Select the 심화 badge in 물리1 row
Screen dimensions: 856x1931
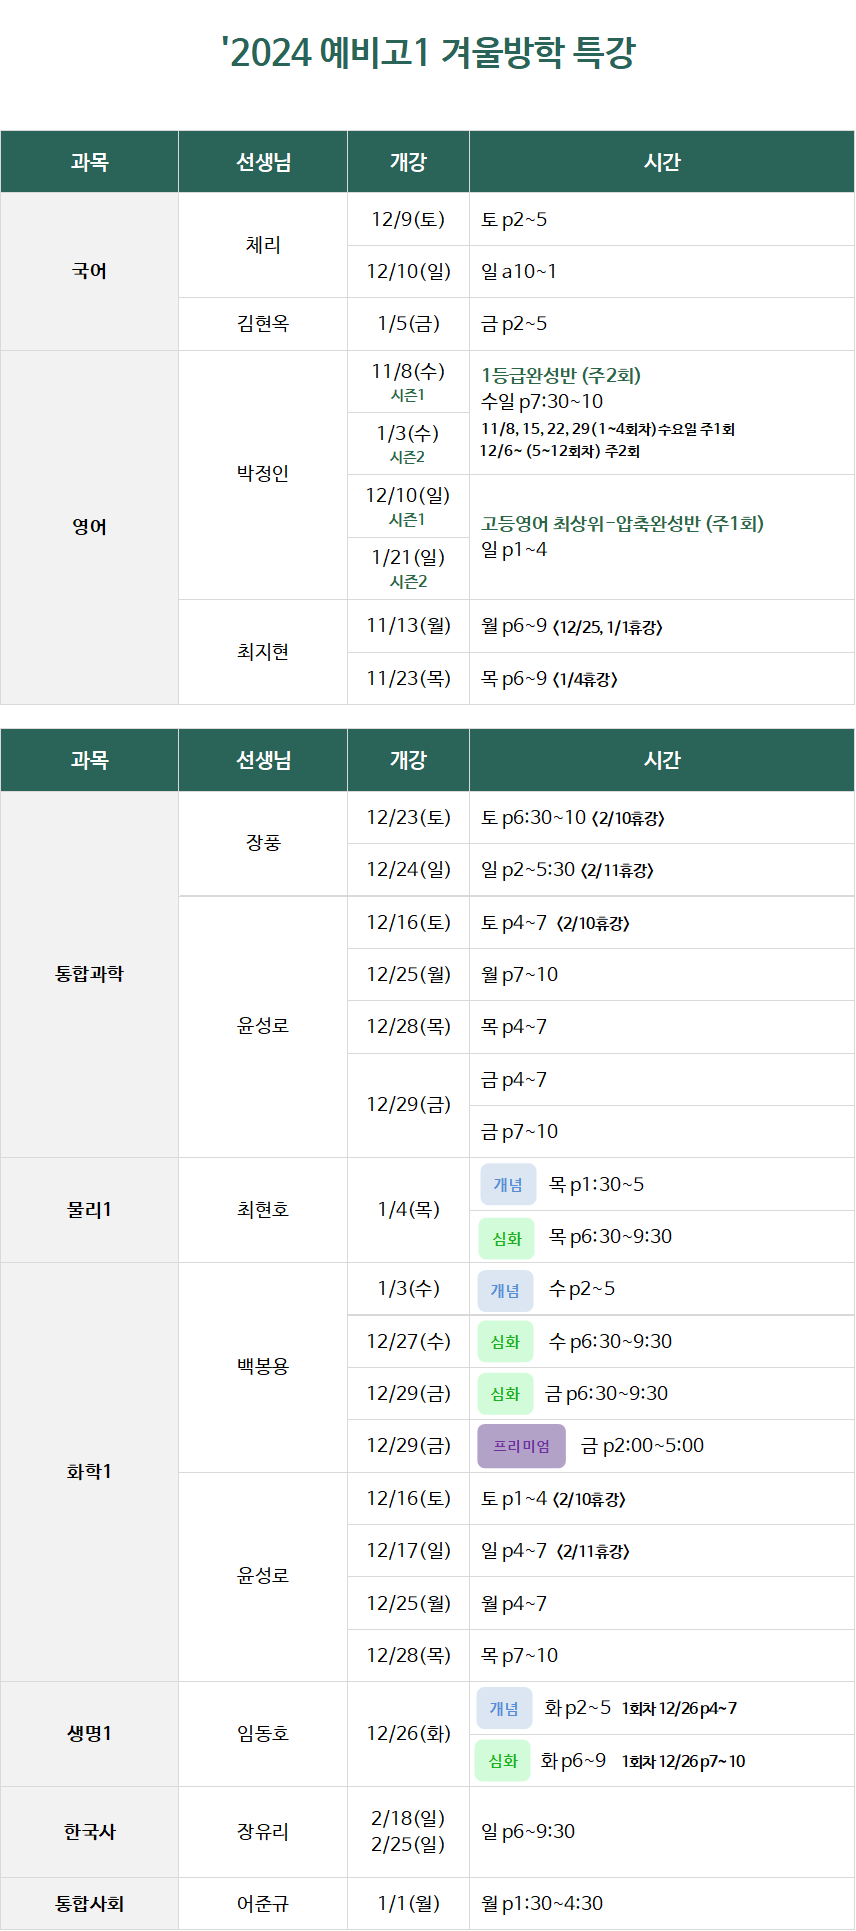pos(507,1238)
